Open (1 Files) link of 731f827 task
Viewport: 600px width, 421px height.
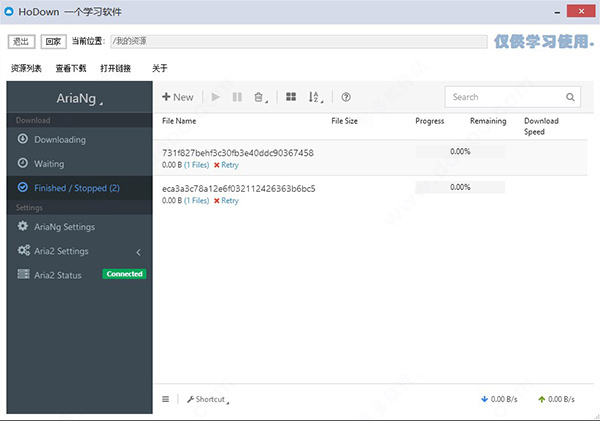coord(197,165)
